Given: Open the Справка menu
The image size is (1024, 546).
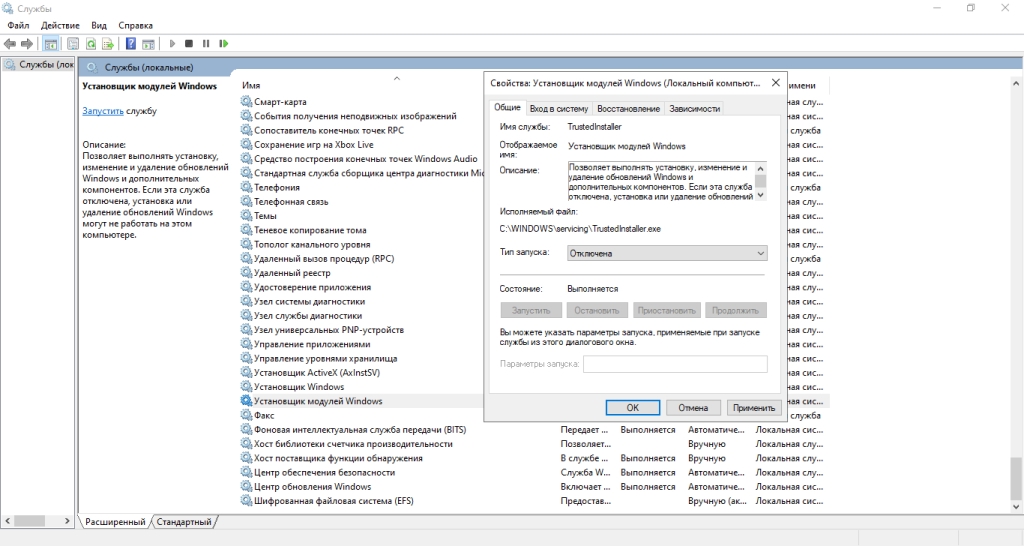Looking at the screenshot, I should tap(135, 25).
